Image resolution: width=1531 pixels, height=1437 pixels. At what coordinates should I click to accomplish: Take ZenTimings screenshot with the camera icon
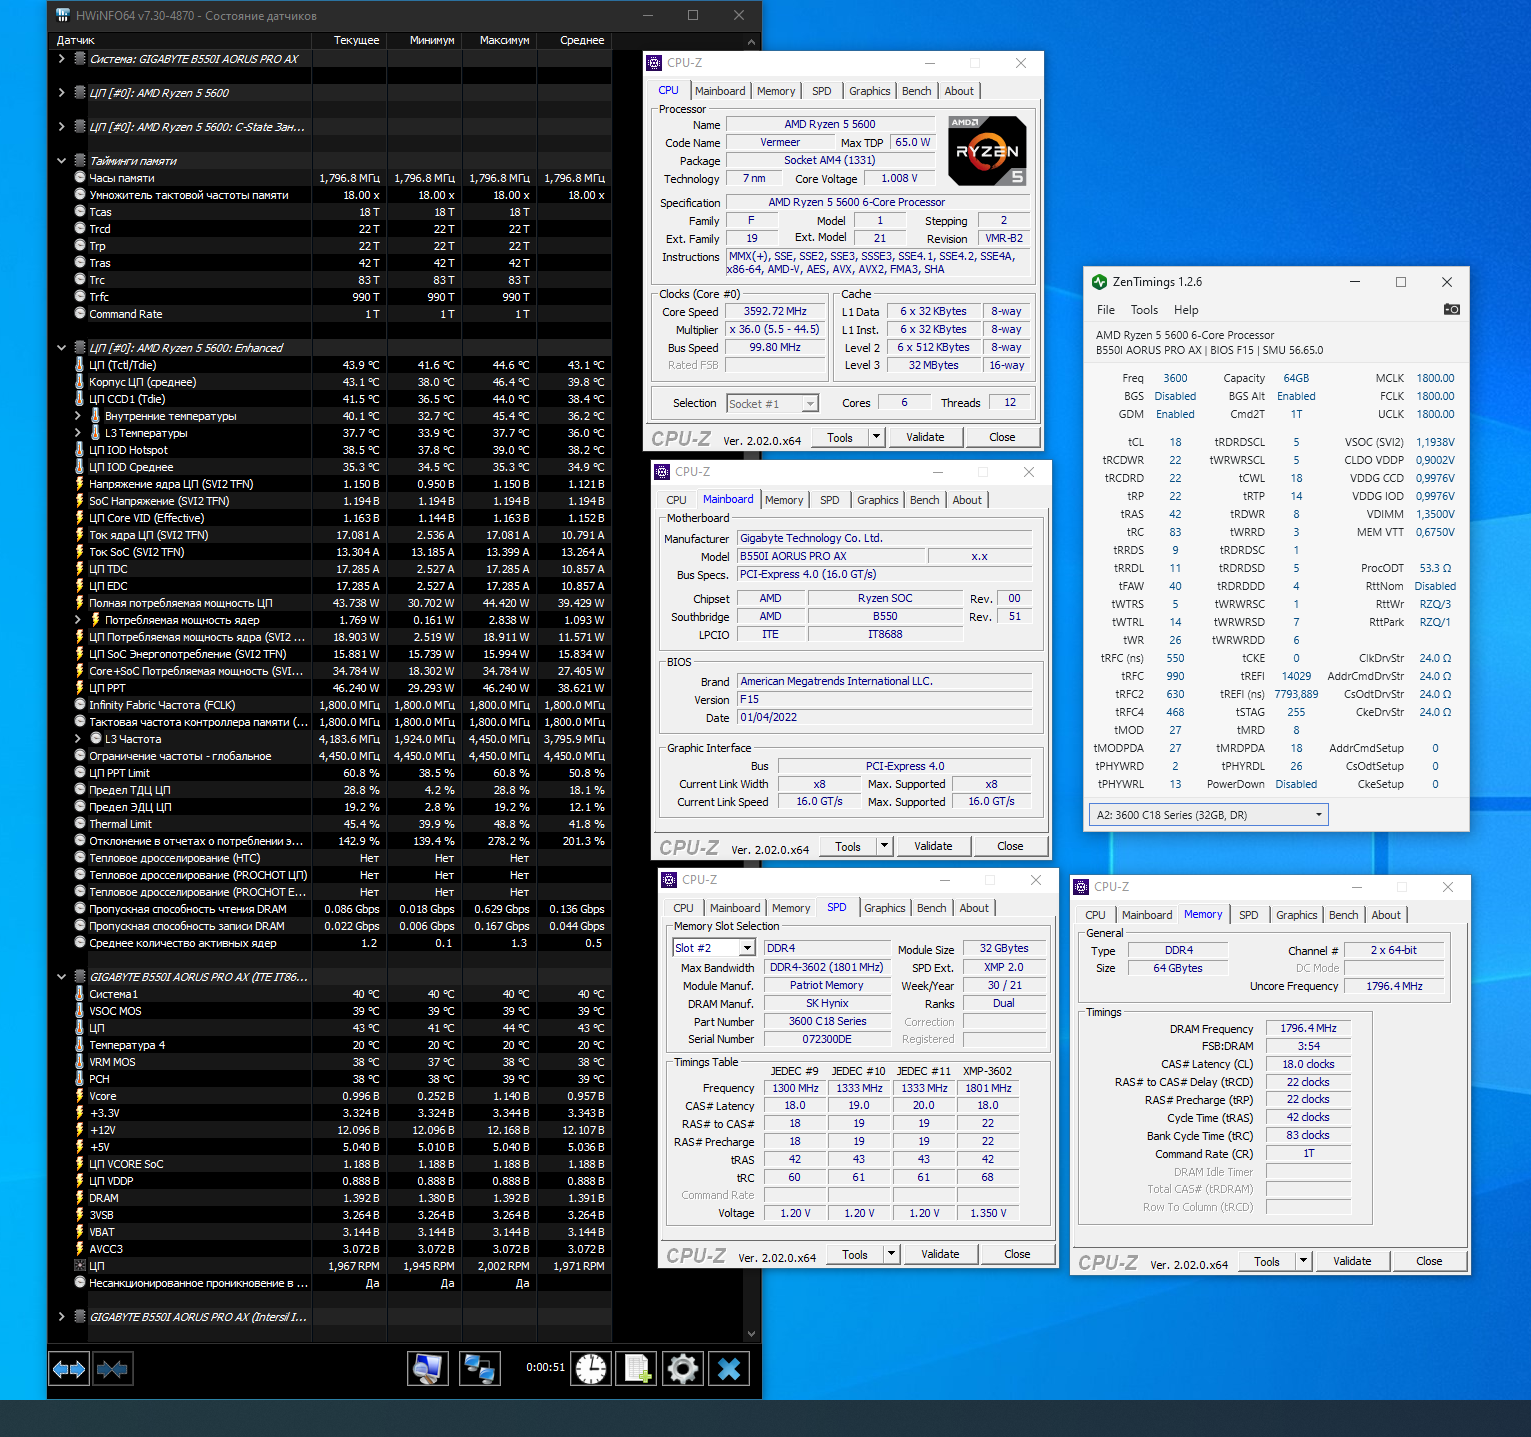click(x=1452, y=310)
